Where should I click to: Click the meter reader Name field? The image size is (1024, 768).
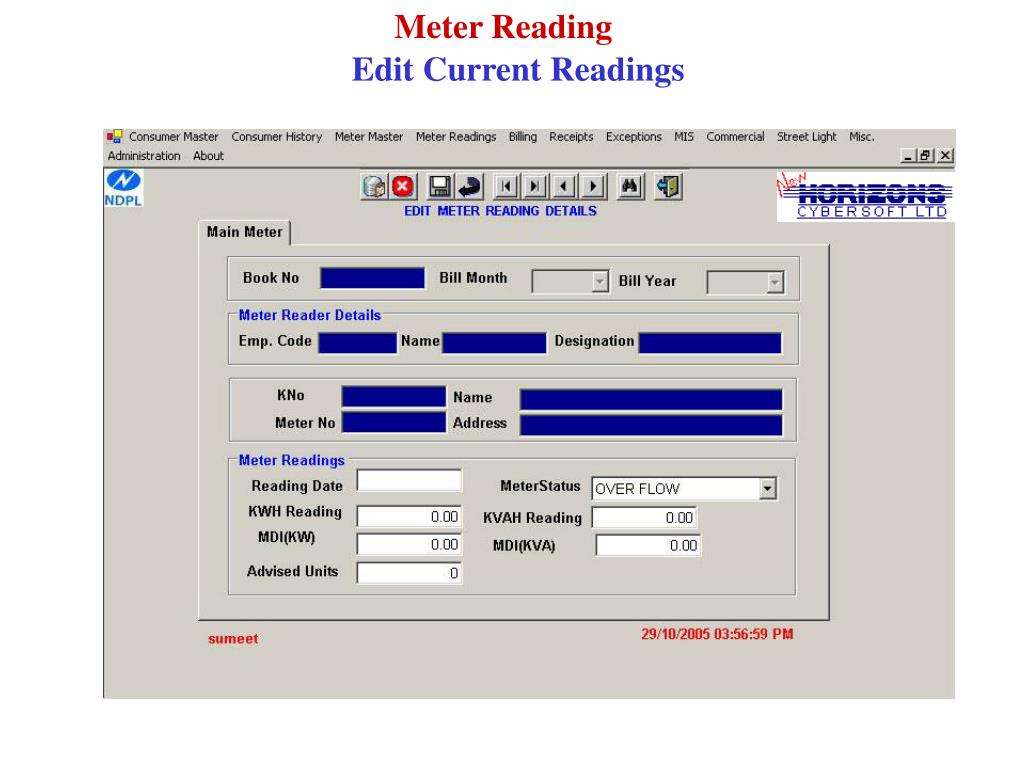(x=494, y=343)
